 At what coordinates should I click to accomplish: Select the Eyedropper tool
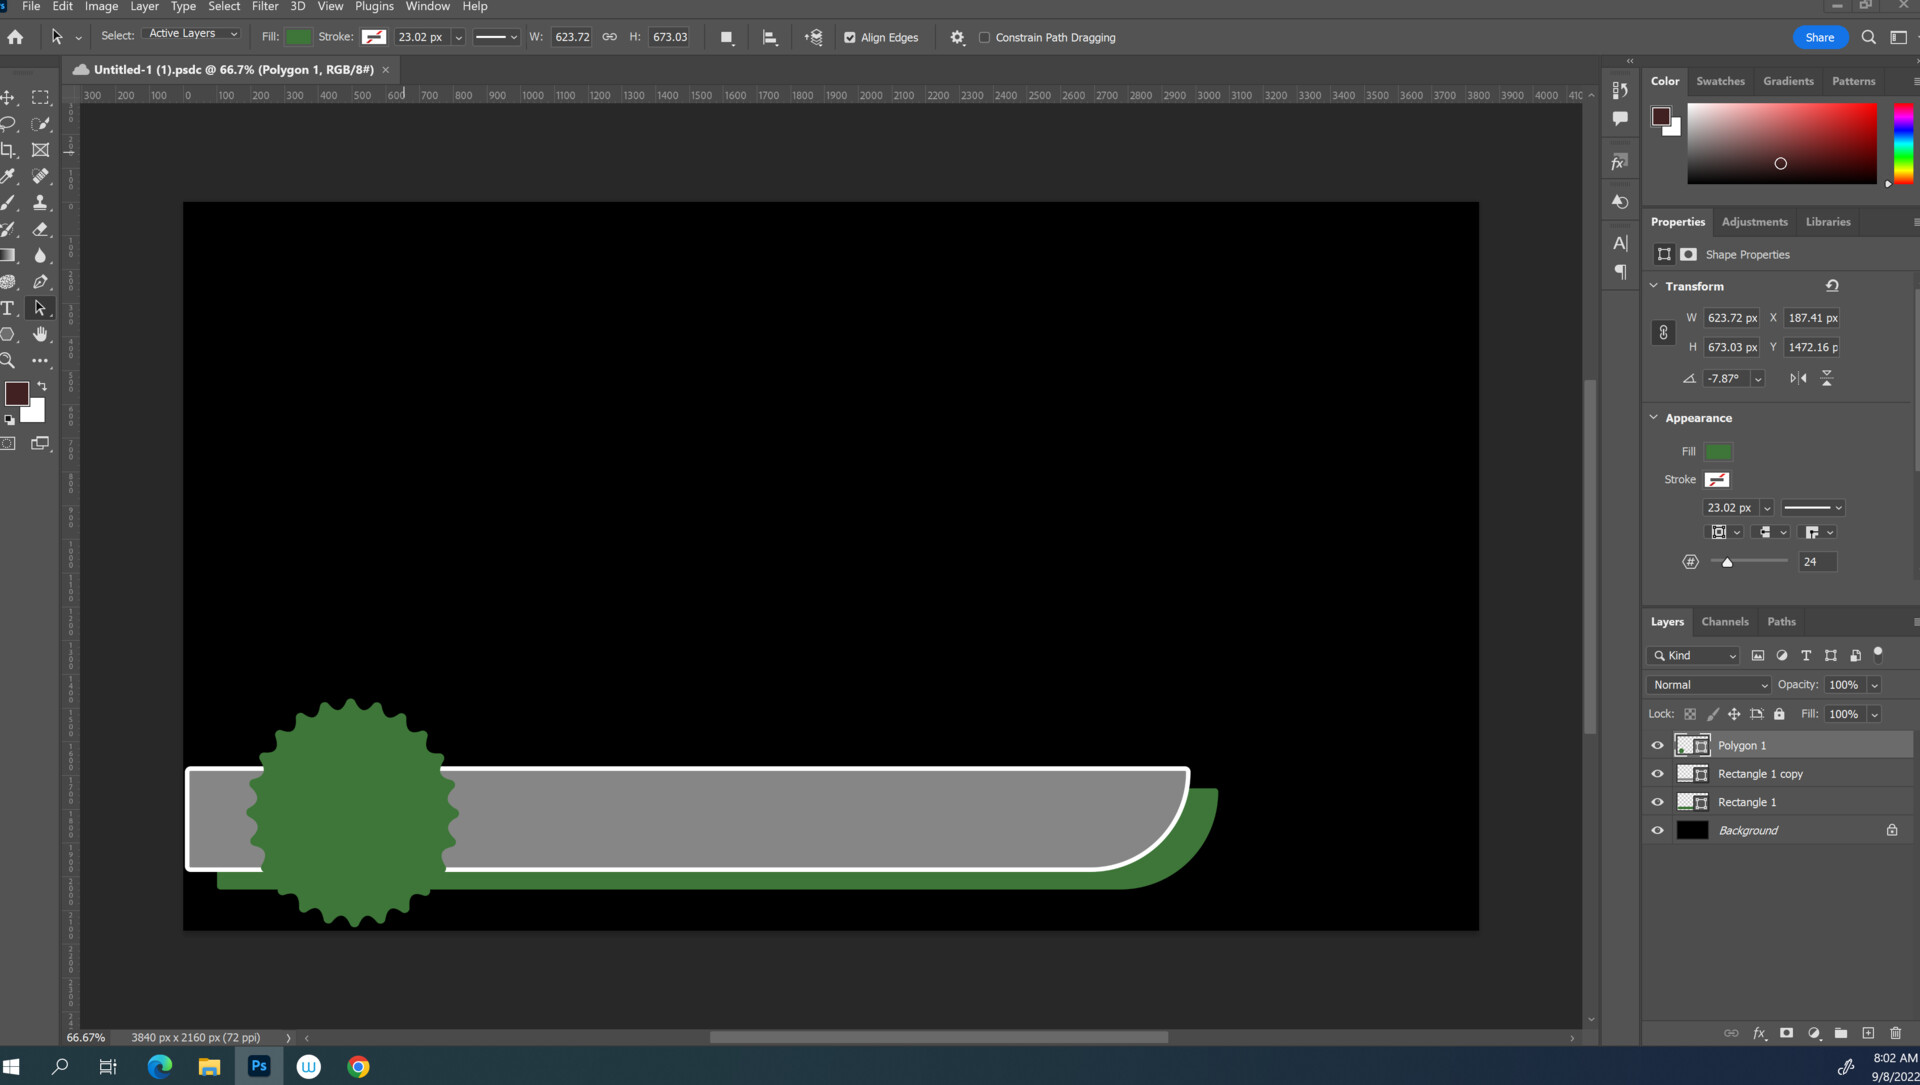[x=8, y=176]
